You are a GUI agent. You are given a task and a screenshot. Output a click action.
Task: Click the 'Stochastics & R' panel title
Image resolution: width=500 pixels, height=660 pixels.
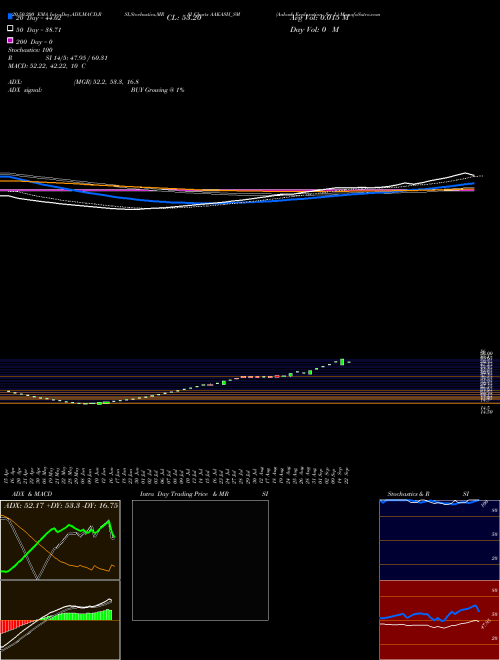[409, 494]
